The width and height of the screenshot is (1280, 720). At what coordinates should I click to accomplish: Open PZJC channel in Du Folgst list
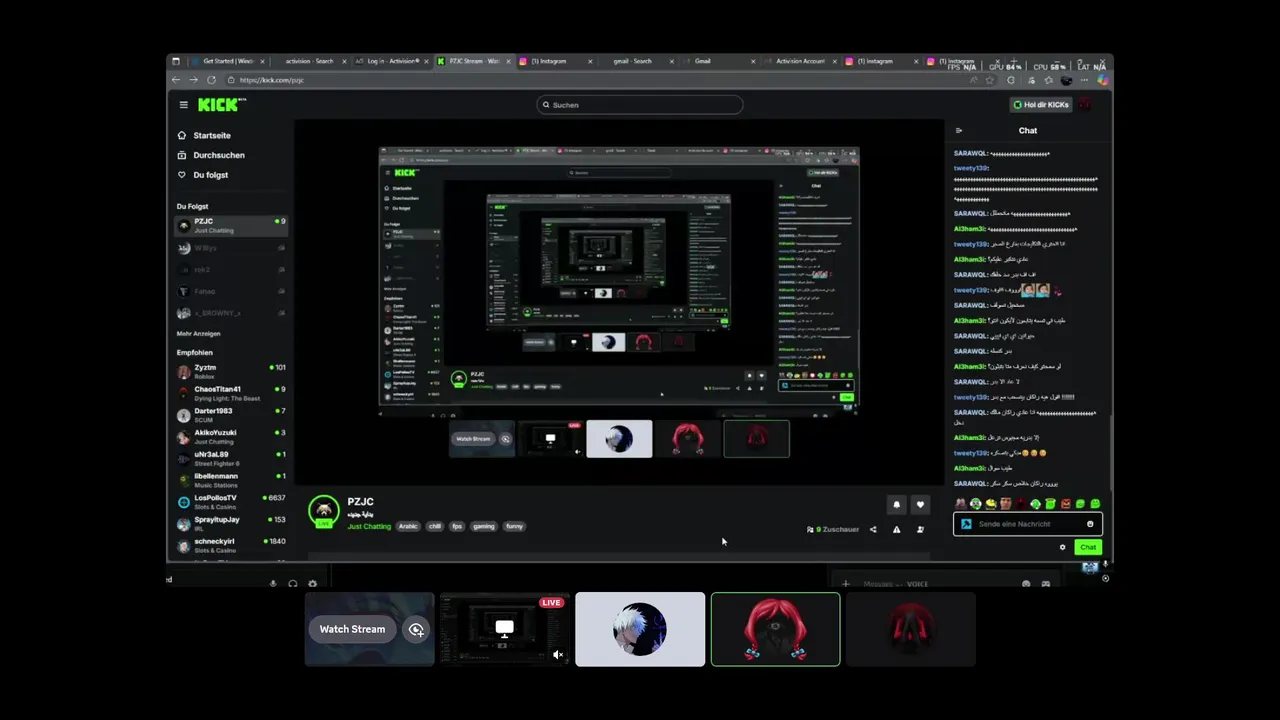click(231, 225)
